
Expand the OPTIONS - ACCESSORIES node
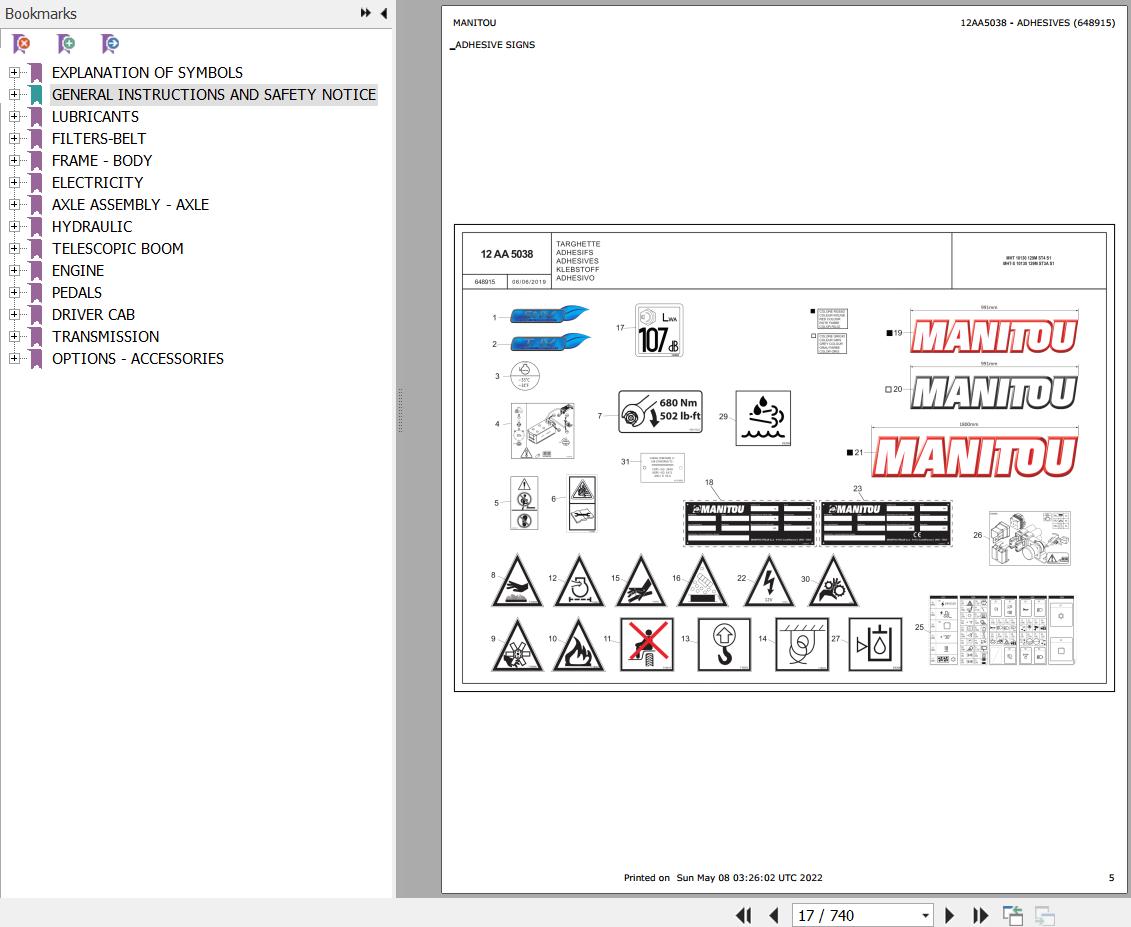[x=14, y=359]
